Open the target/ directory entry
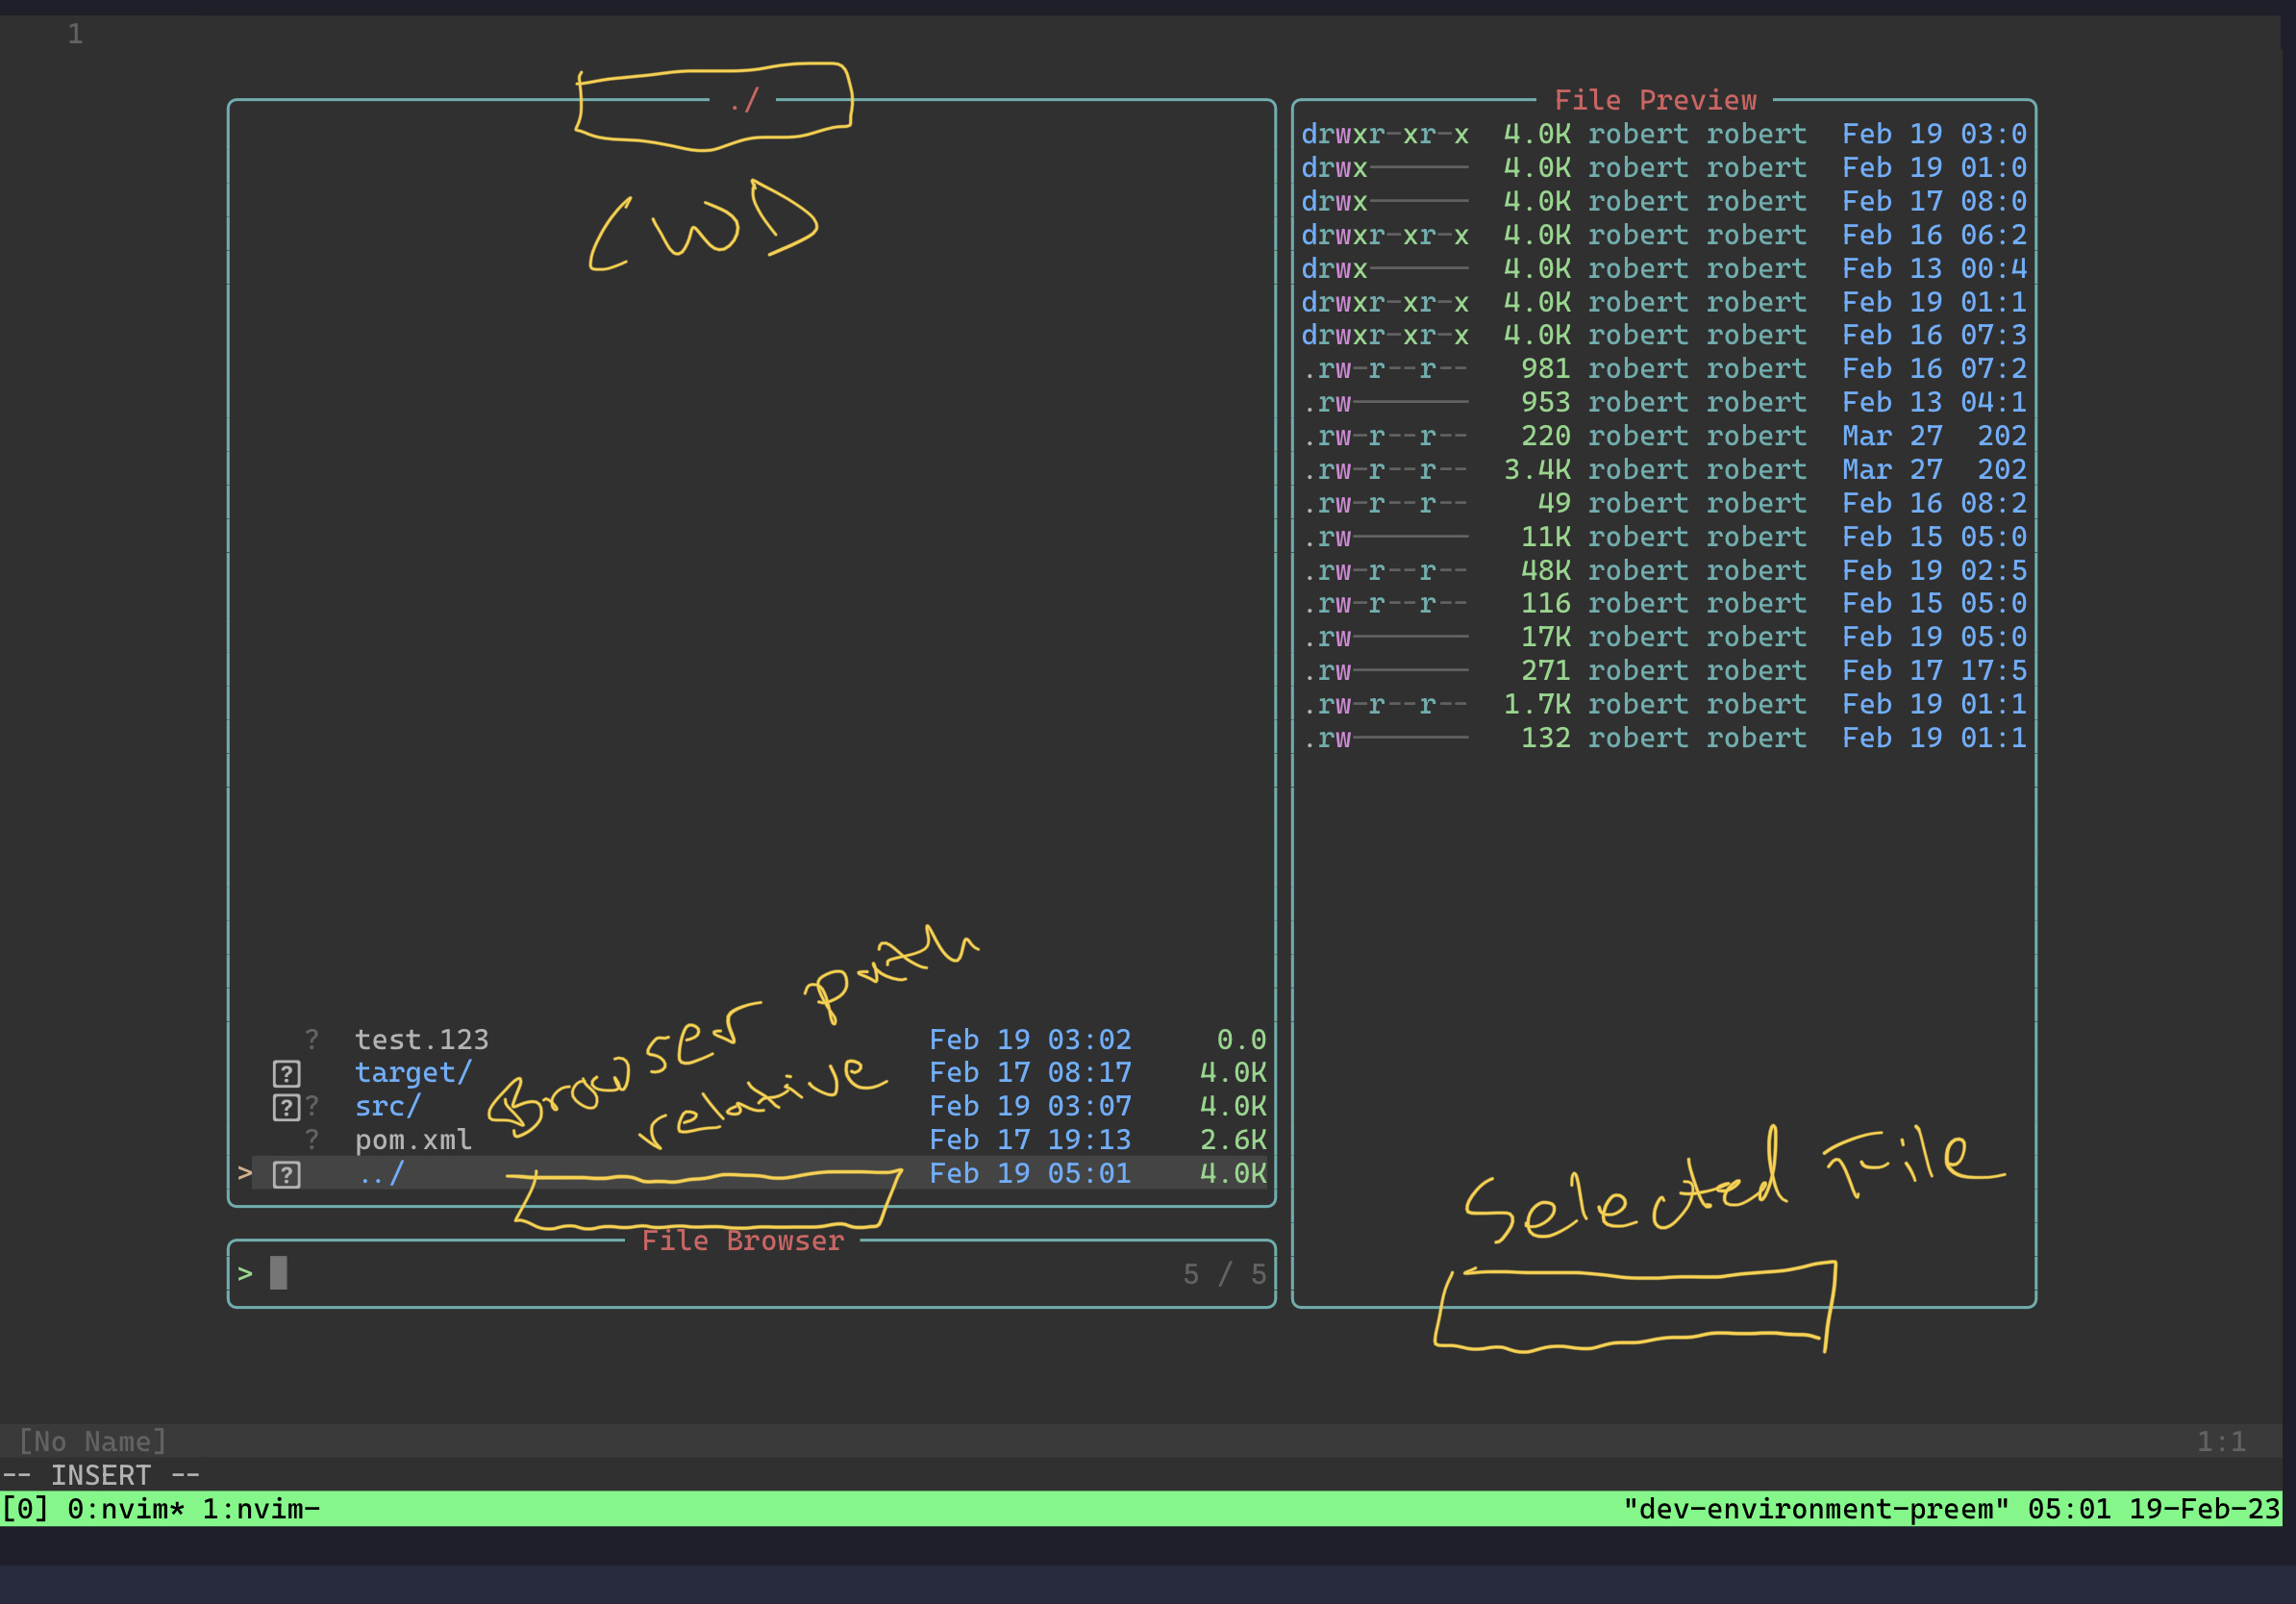 [x=414, y=1072]
